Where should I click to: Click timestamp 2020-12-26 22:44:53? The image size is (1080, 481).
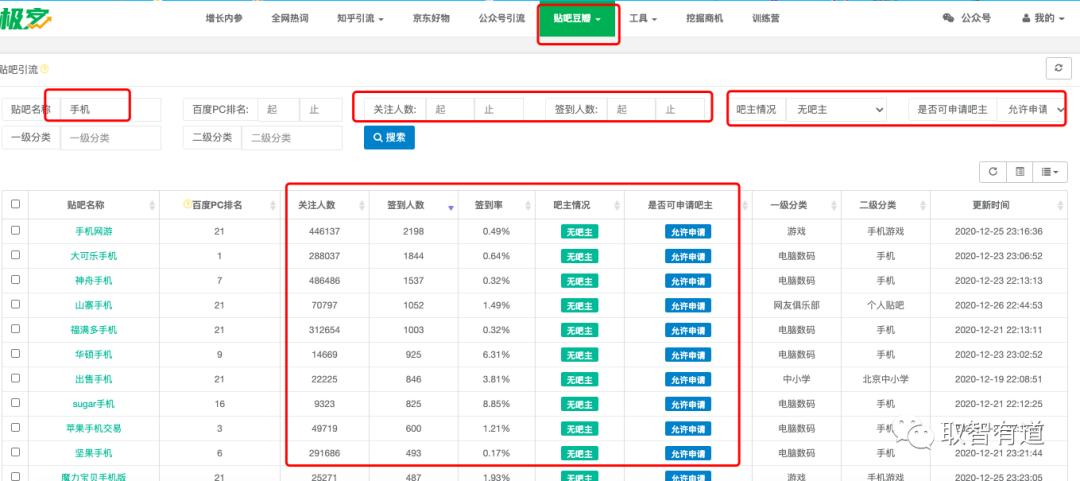click(x=998, y=305)
